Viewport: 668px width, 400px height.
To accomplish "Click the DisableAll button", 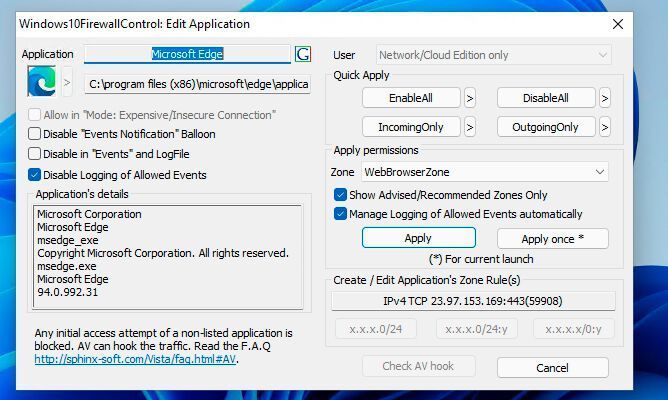I will point(546,98).
